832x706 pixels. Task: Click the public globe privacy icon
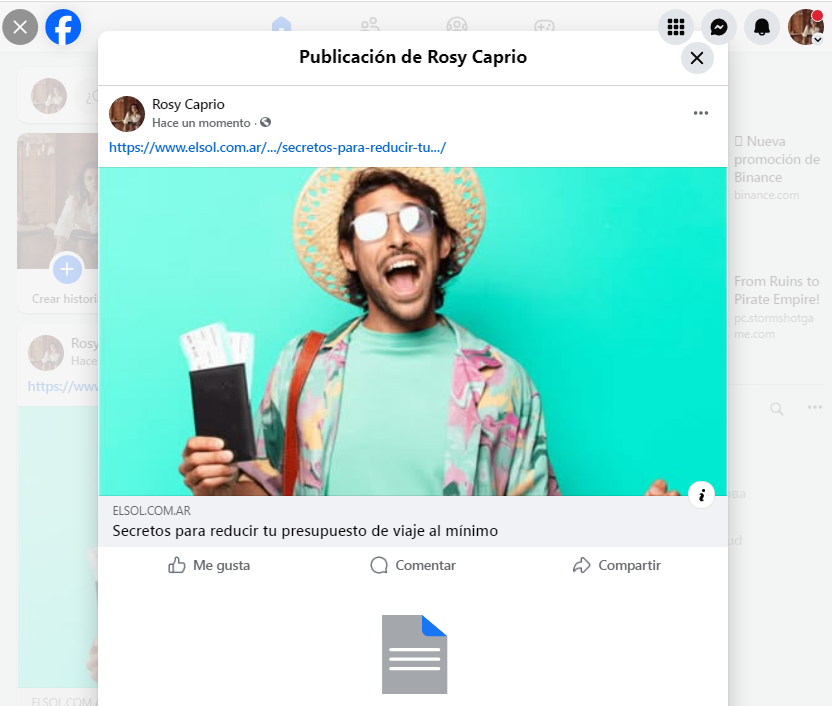click(x=266, y=123)
